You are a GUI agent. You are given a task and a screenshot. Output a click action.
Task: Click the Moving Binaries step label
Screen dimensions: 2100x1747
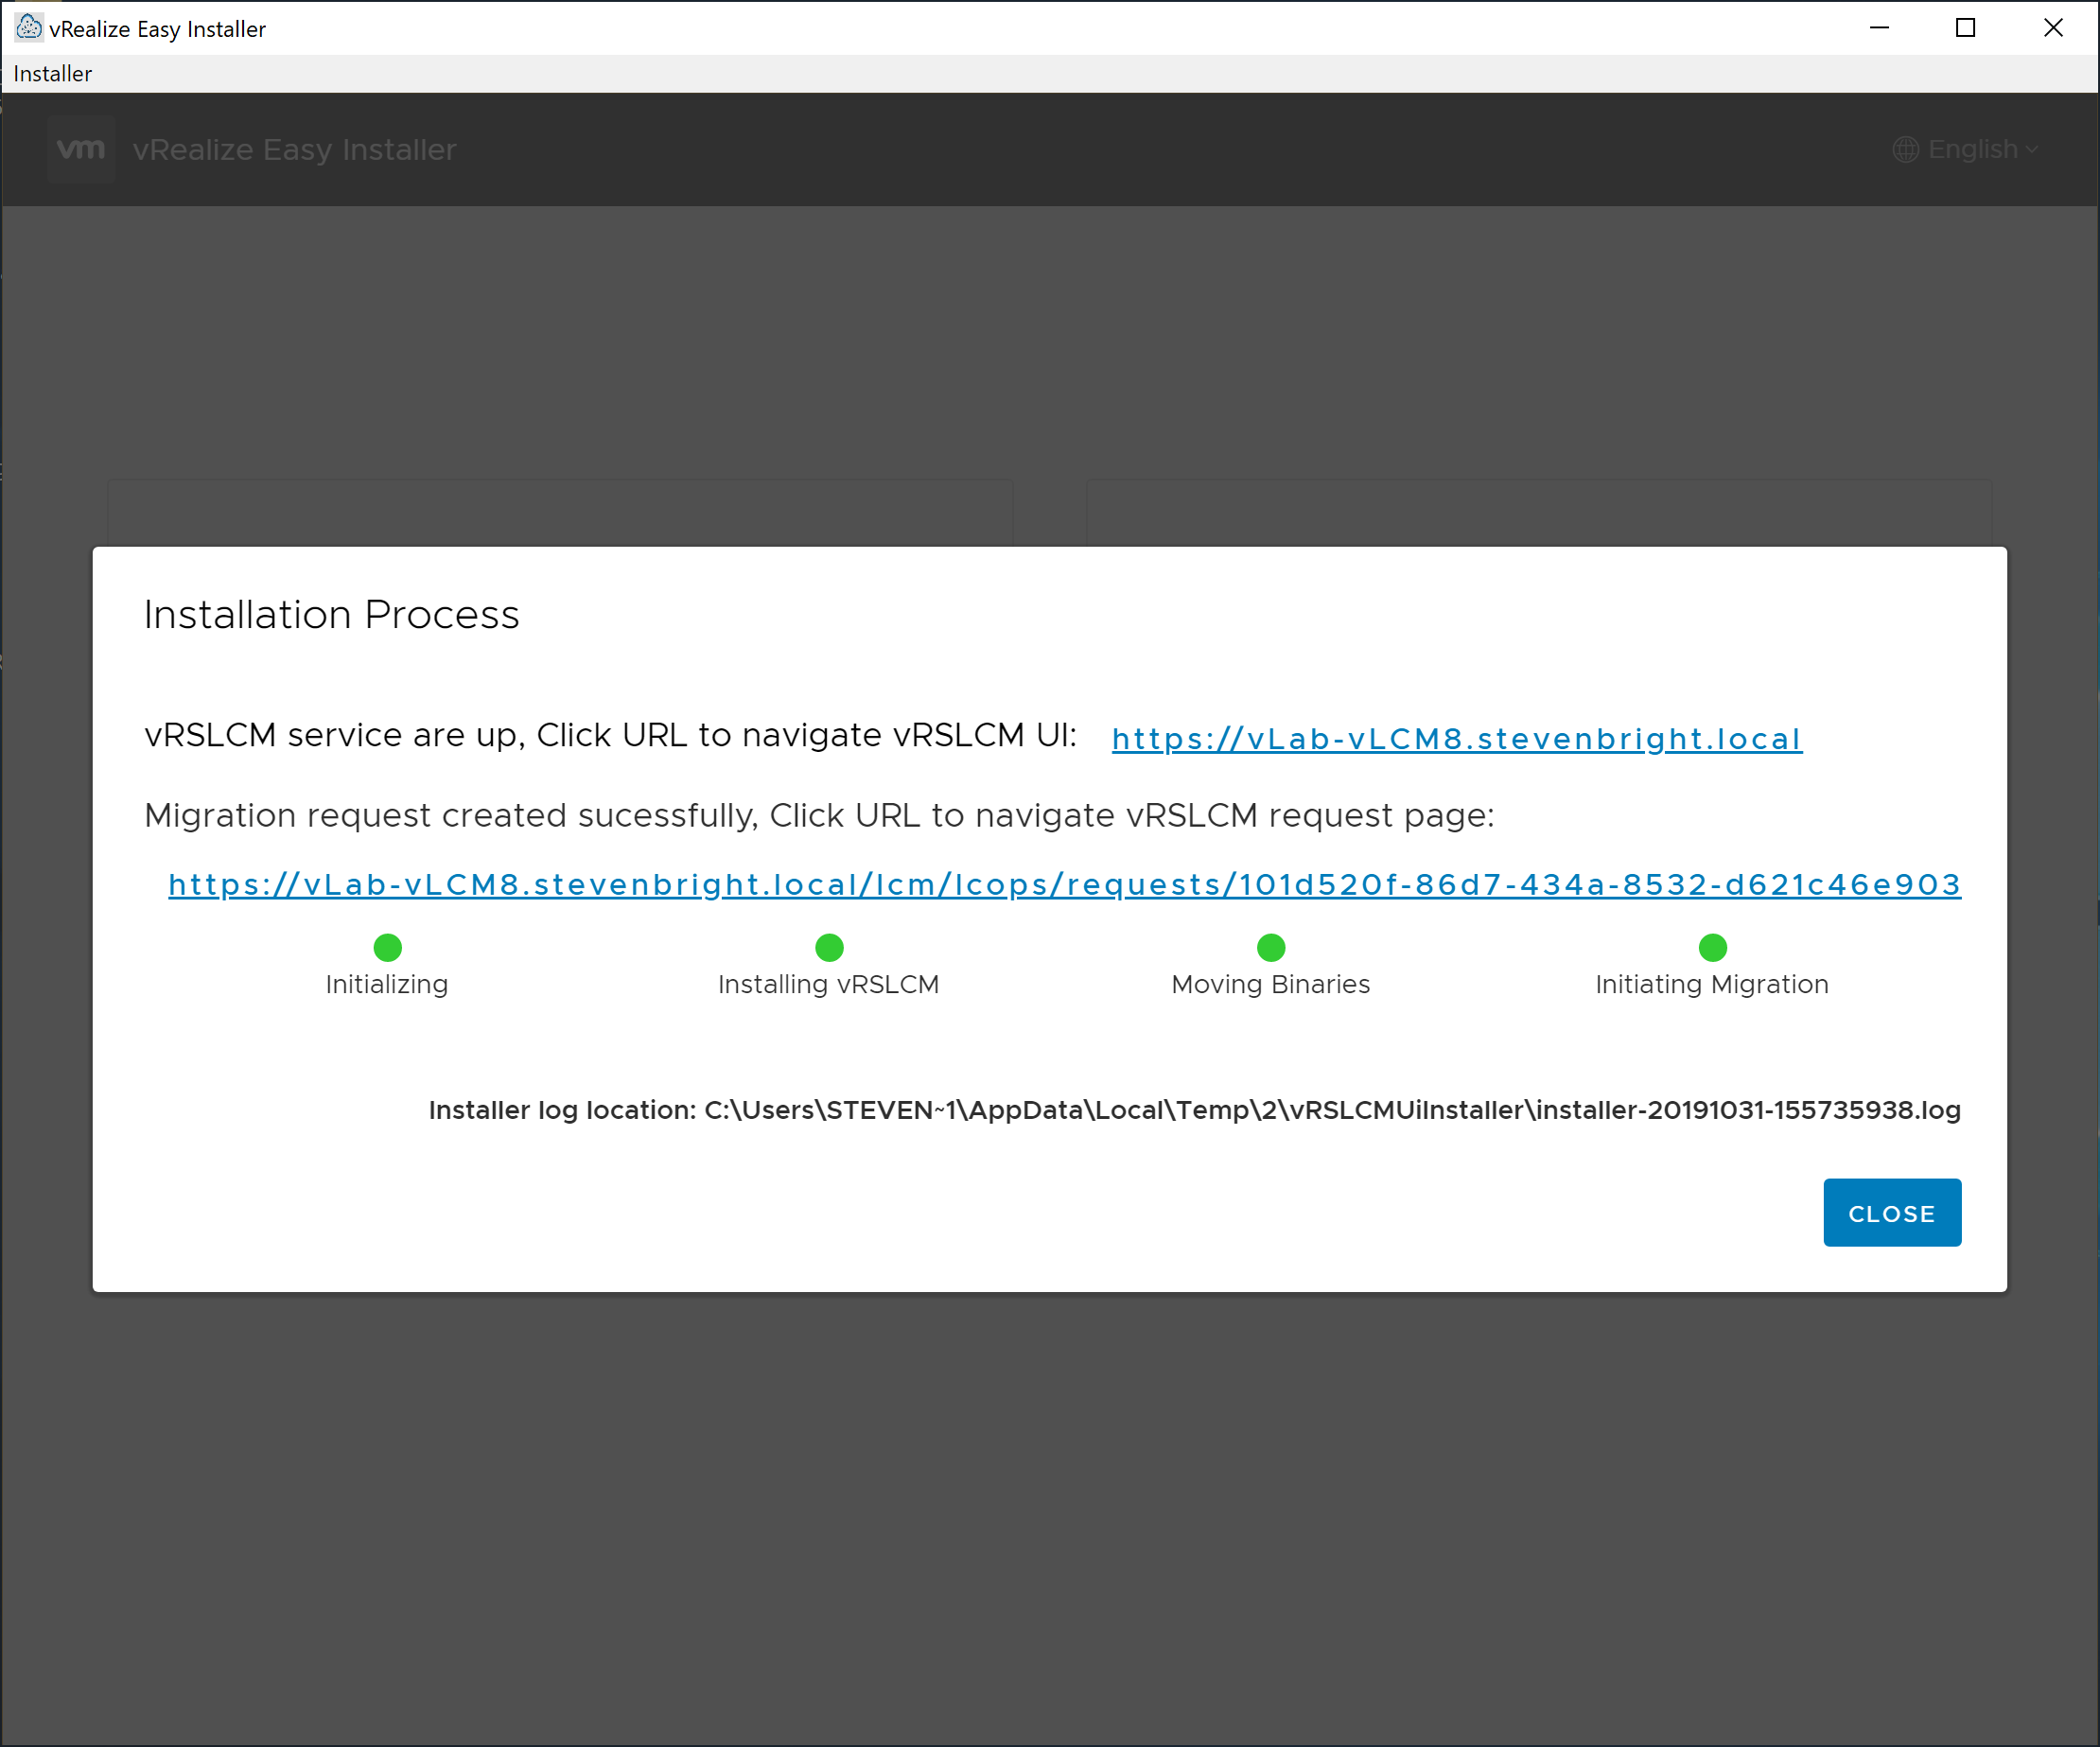coord(1270,984)
